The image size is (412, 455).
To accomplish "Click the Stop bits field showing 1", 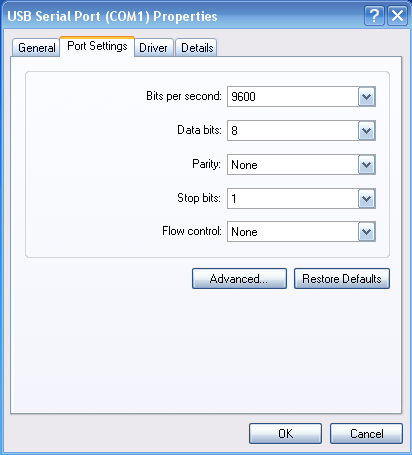I will coord(293,198).
